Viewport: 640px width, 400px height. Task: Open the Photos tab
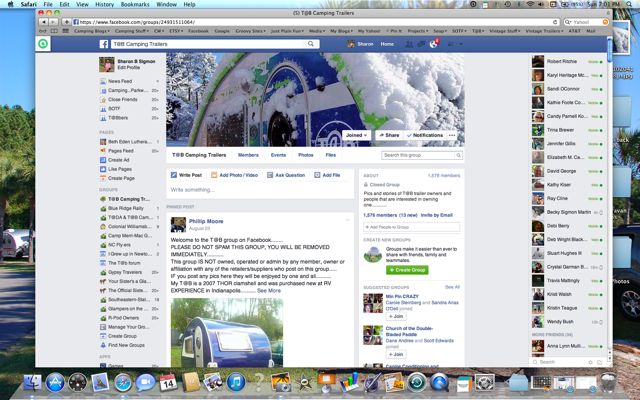coord(306,155)
